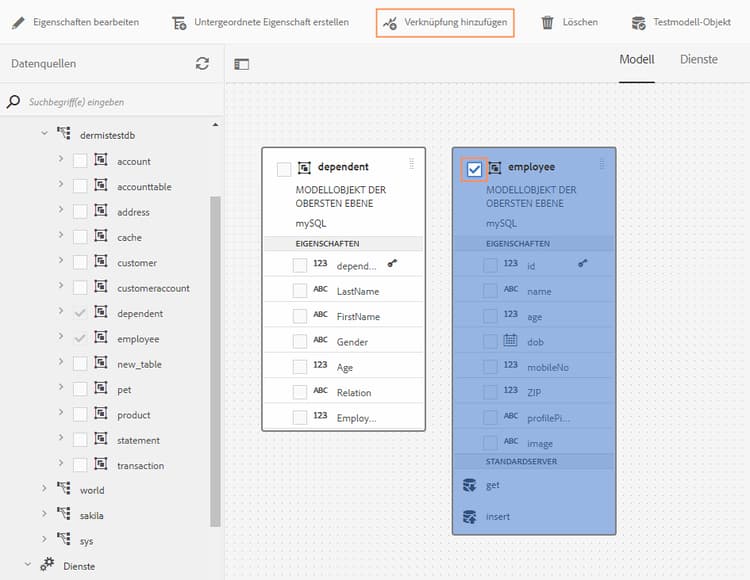Viewport: 750px width, 580px height.
Task: Click the customer table icon
Action: (101, 261)
